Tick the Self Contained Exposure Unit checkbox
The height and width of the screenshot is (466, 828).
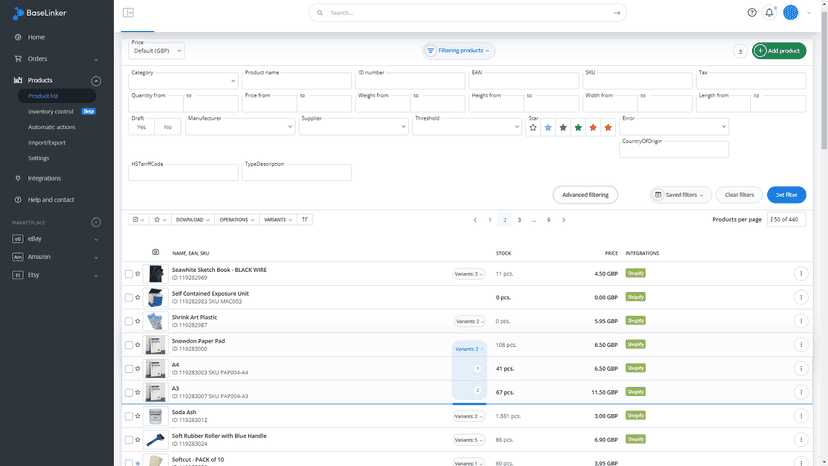coord(129,297)
